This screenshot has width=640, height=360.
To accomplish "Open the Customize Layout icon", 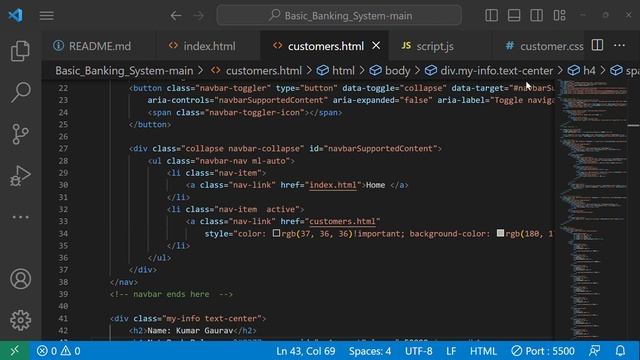I will pyautogui.click(x=559, y=16).
